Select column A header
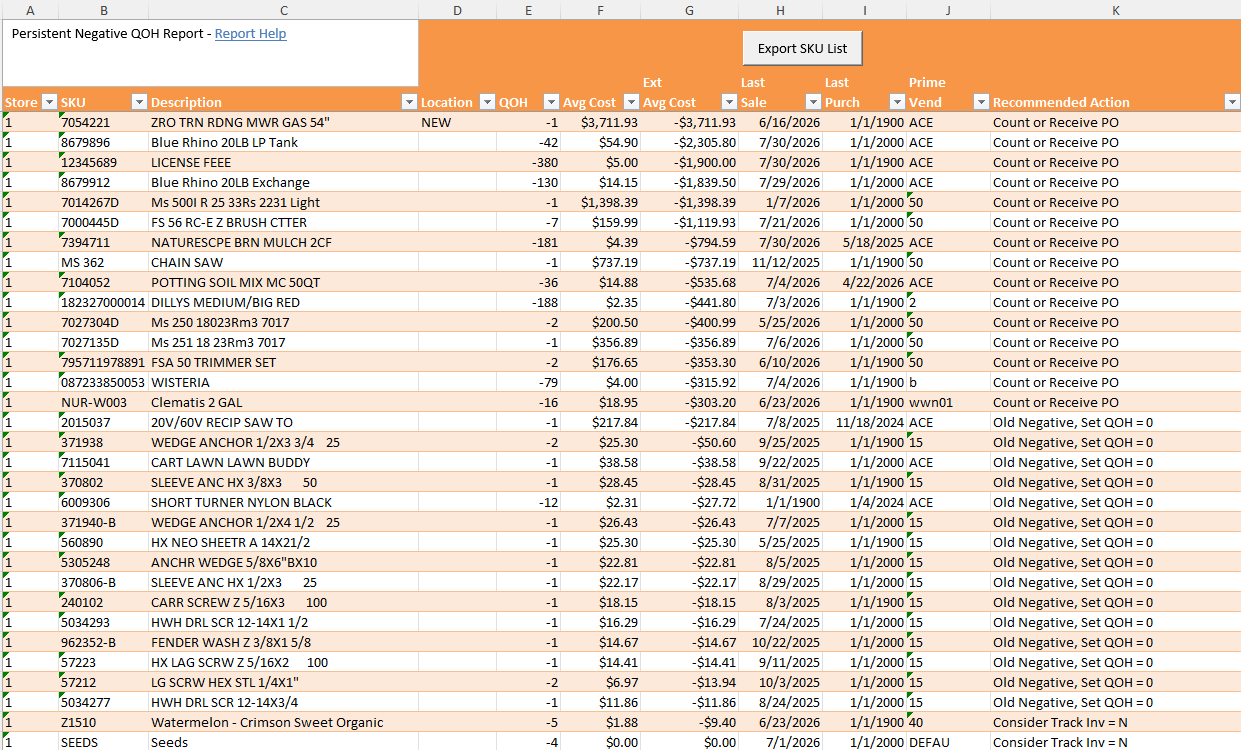Image resolution: width=1241 pixels, height=750 pixels. click(30, 10)
